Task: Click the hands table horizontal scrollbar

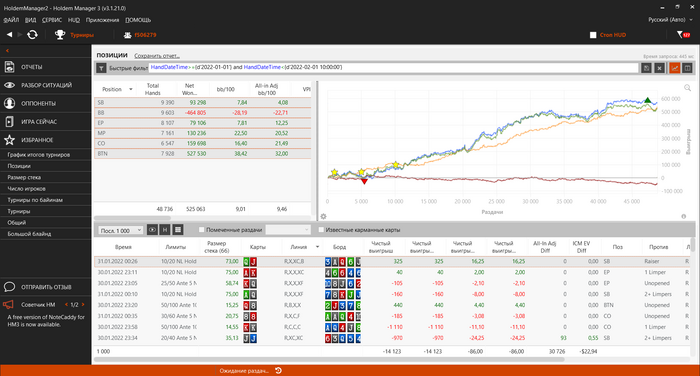Action: pos(329,359)
